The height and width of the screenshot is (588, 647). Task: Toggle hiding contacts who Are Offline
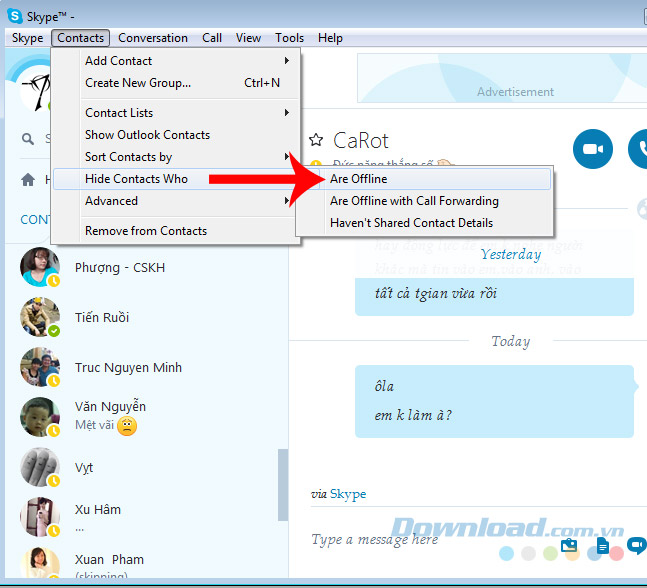pyautogui.click(x=425, y=179)
